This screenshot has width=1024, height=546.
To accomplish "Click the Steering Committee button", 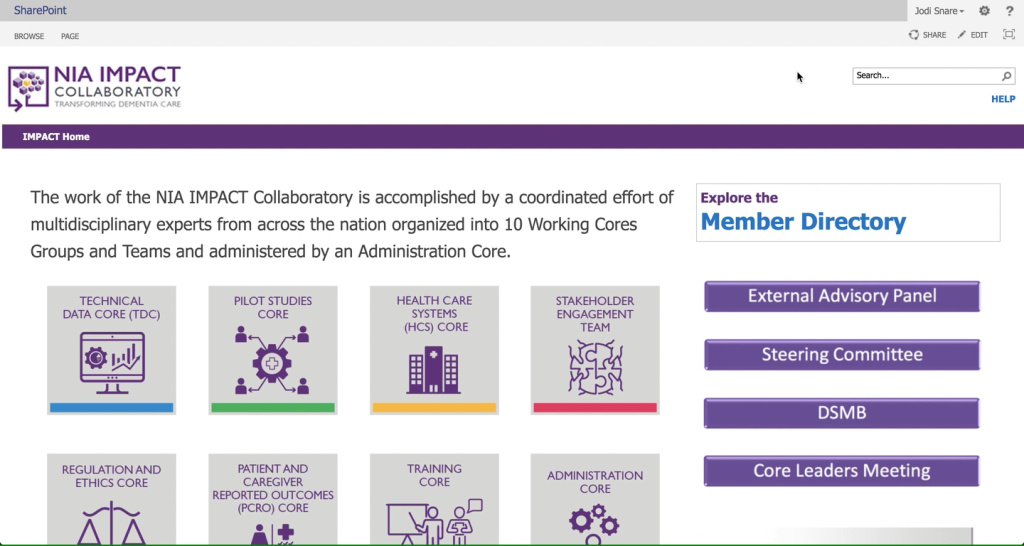I will pyautogui.click(x=842, y=355).
